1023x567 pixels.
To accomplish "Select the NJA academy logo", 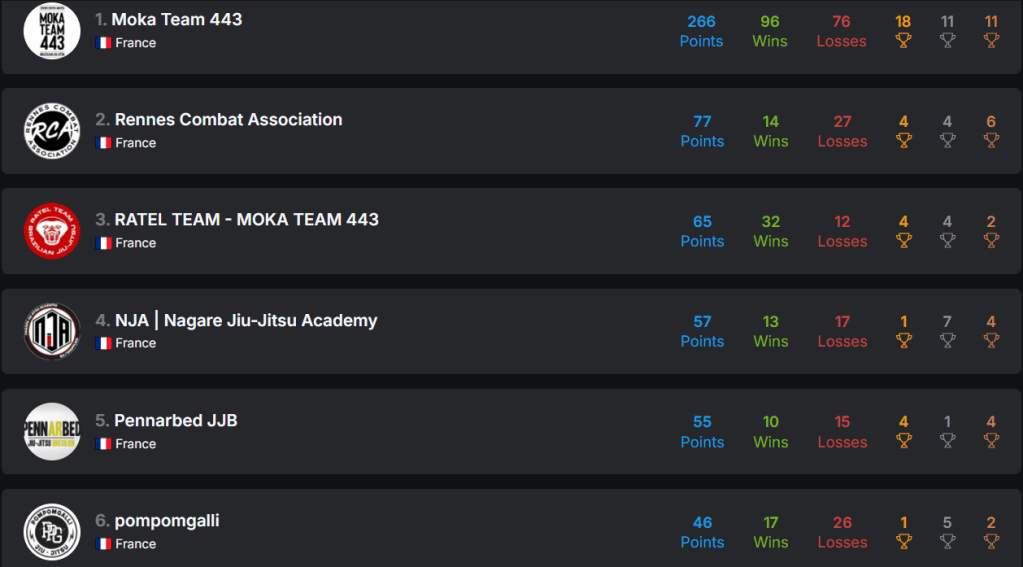I will [52, 331].
